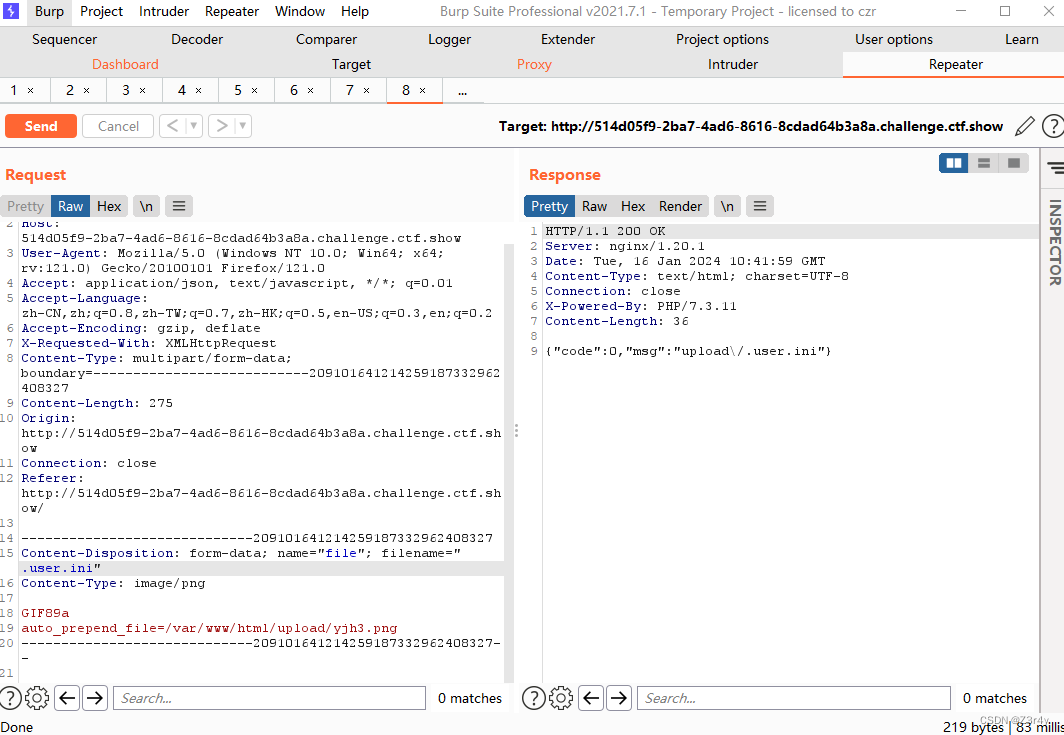Open the Help menu
The width and height of the screenshot is (1064, 735).
pos(355,12)
